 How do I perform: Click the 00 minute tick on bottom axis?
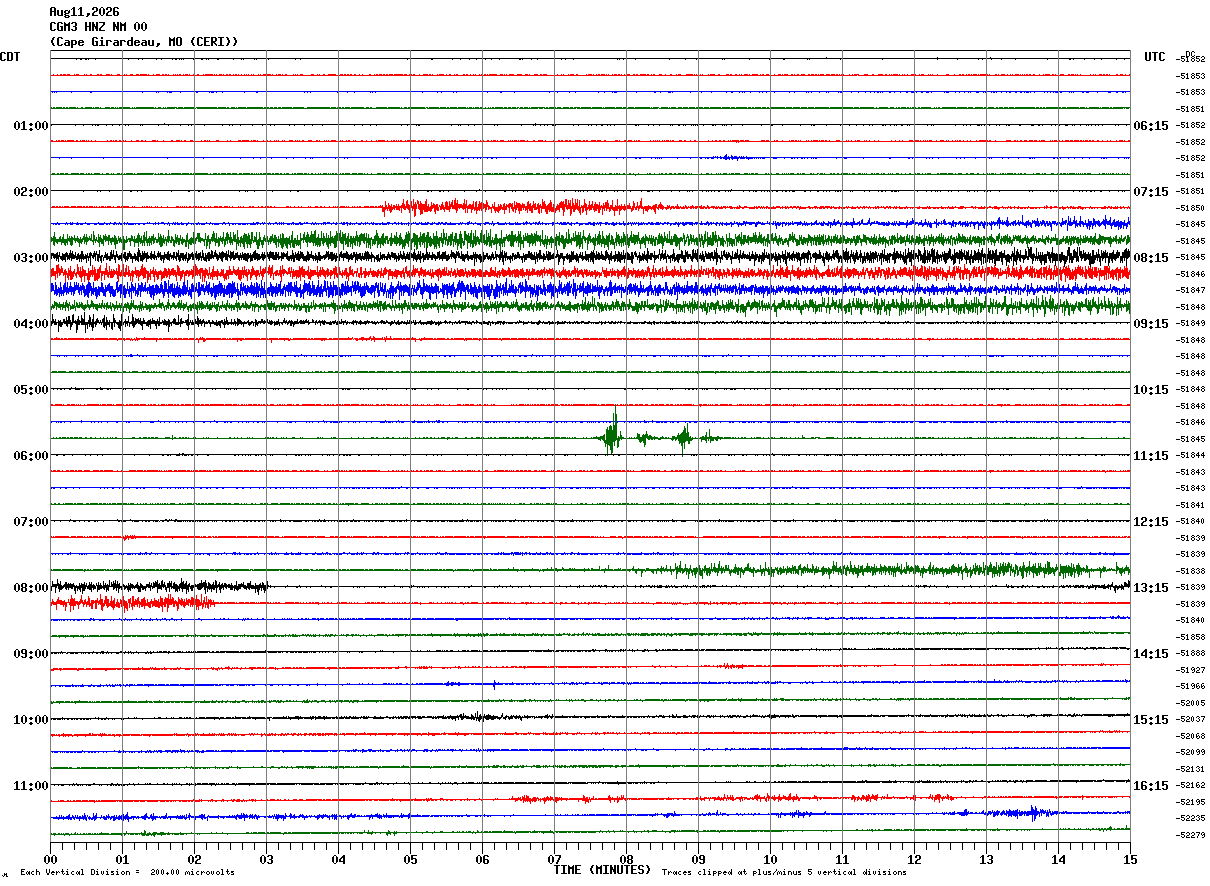(x=50, y=859)
